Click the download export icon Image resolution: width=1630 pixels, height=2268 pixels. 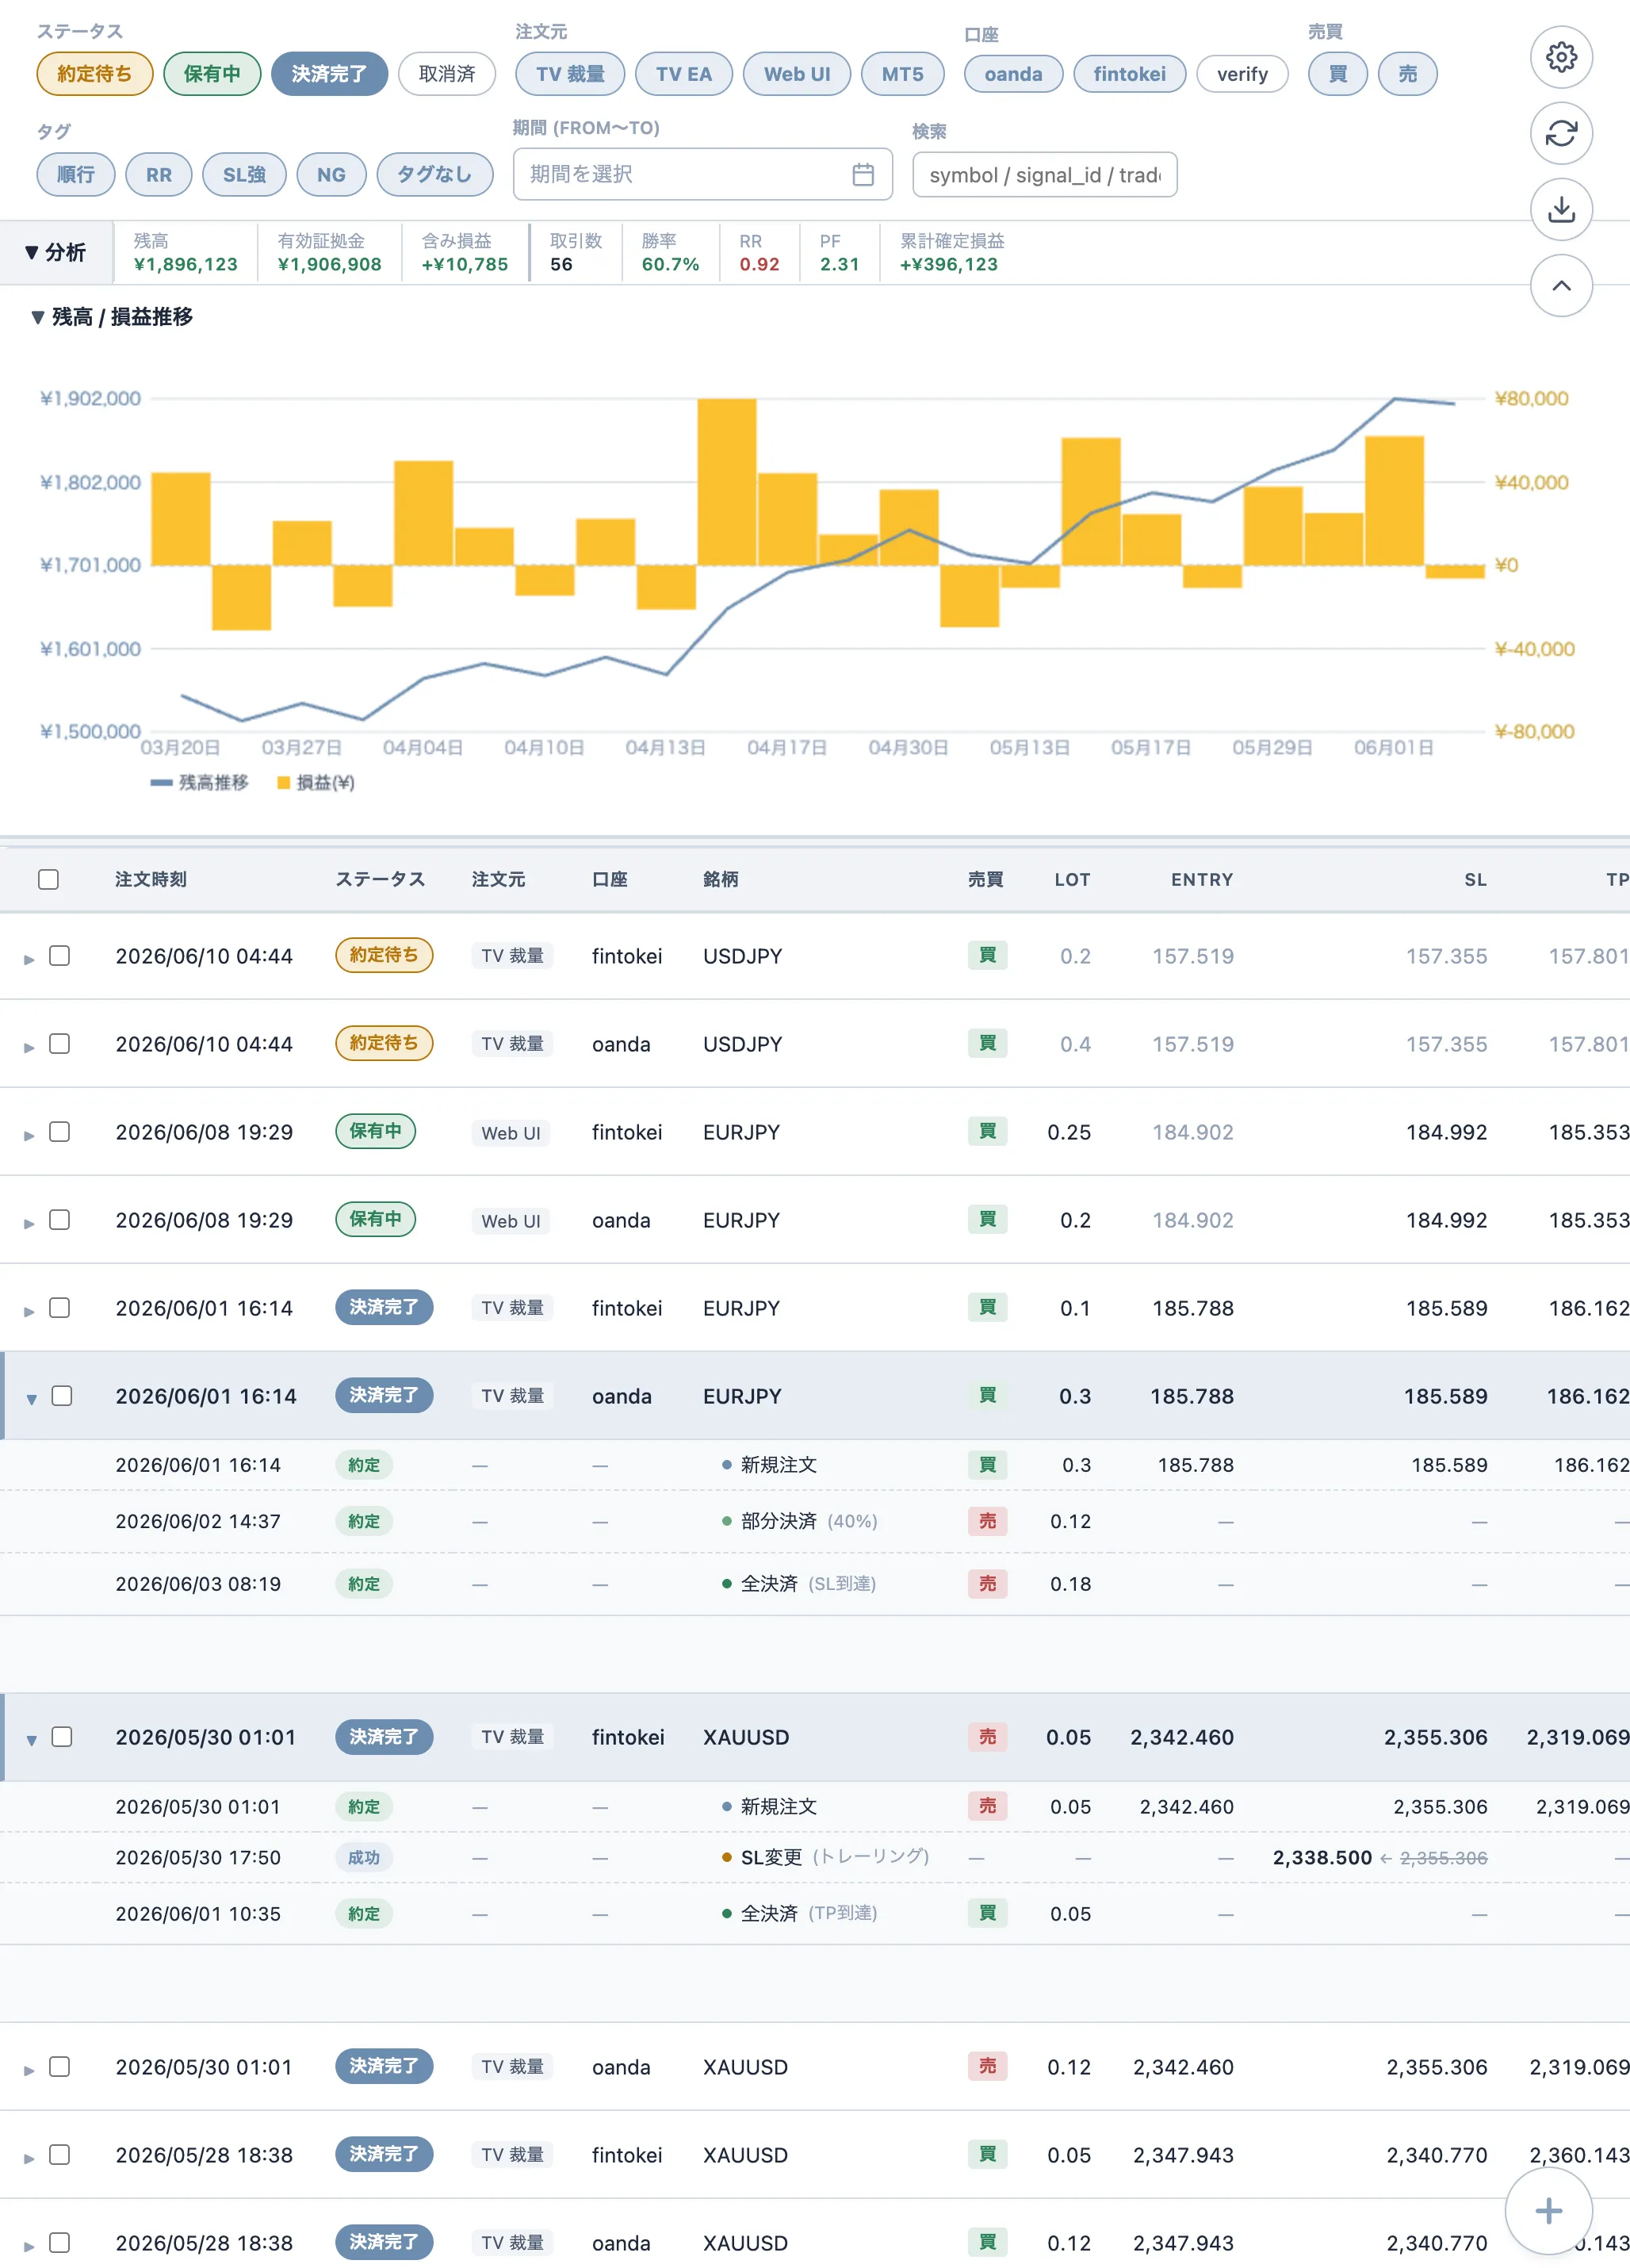coord(1561,209)
